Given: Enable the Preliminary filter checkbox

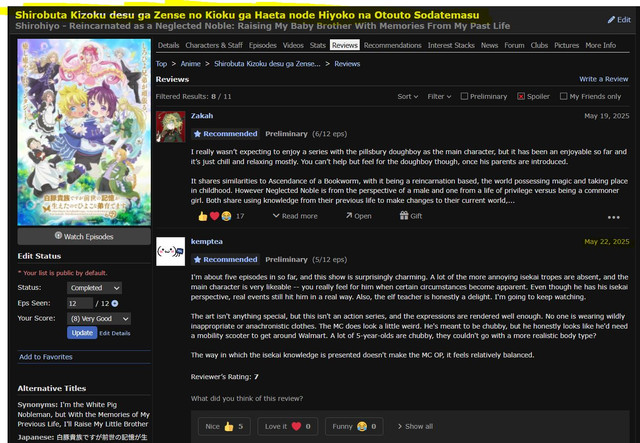Looking at the screenshot, I should [465, 97].
